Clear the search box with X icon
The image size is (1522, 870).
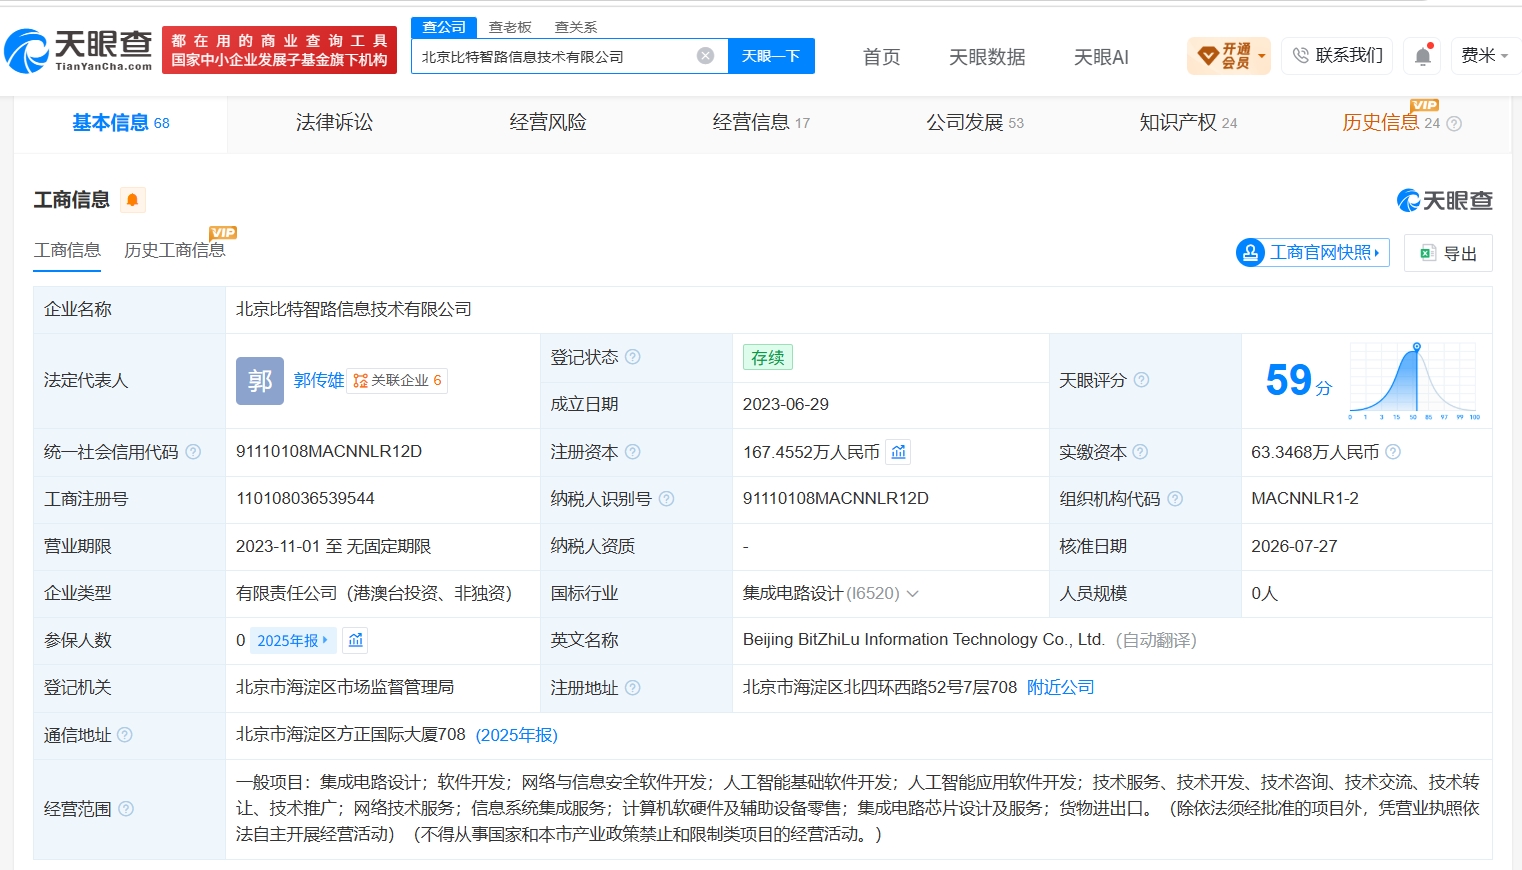click(x=706, y=56)
